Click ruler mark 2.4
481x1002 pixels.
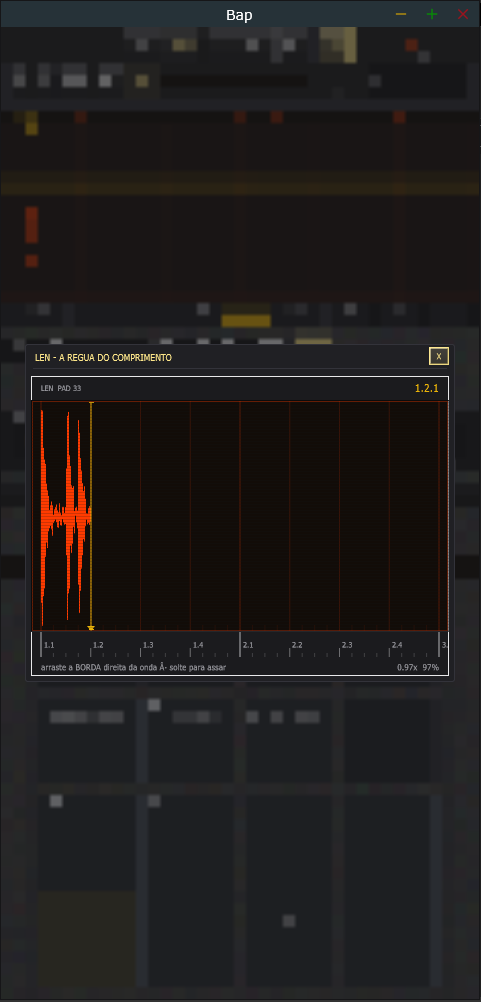tap(397, 645)
